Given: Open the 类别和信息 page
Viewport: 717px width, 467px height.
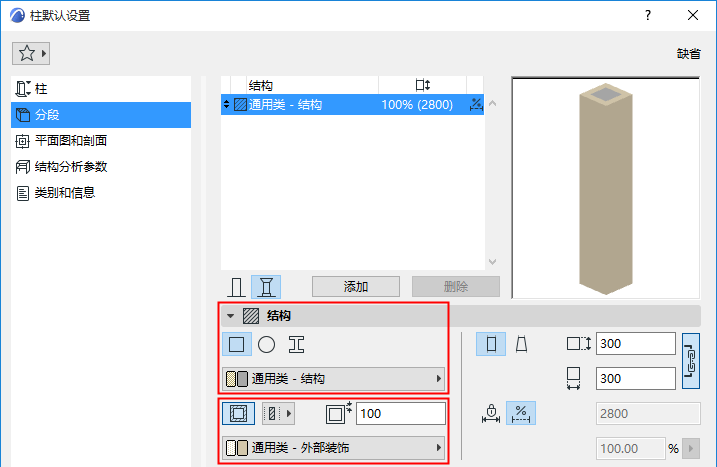Looking at the screenshot, I should (101, 193).
